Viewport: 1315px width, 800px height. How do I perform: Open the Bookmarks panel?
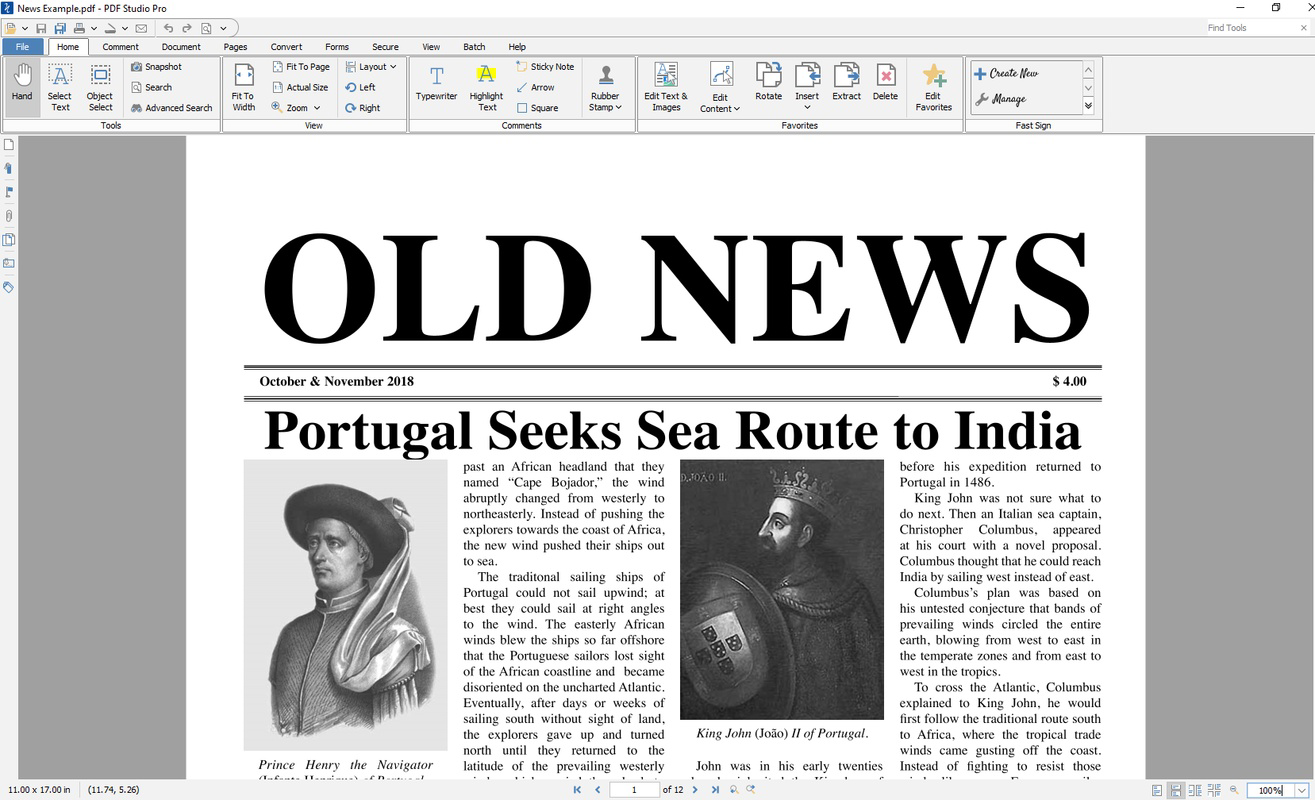(8, 167)
